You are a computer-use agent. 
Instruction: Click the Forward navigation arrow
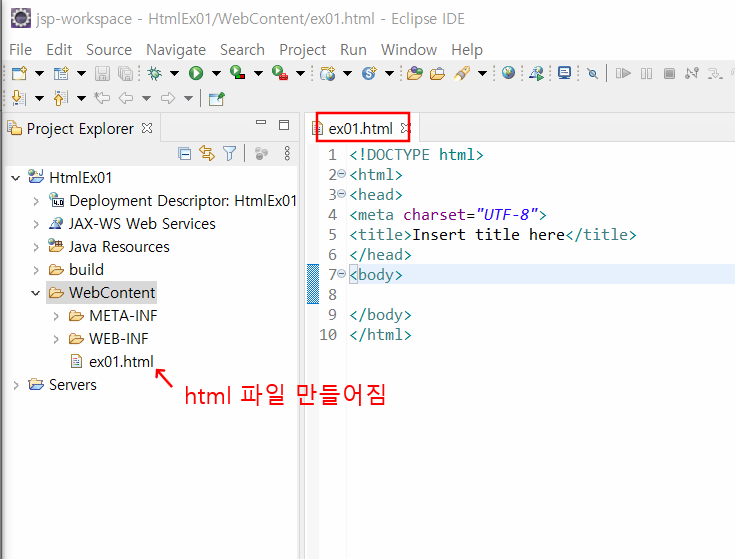[168, 98]
